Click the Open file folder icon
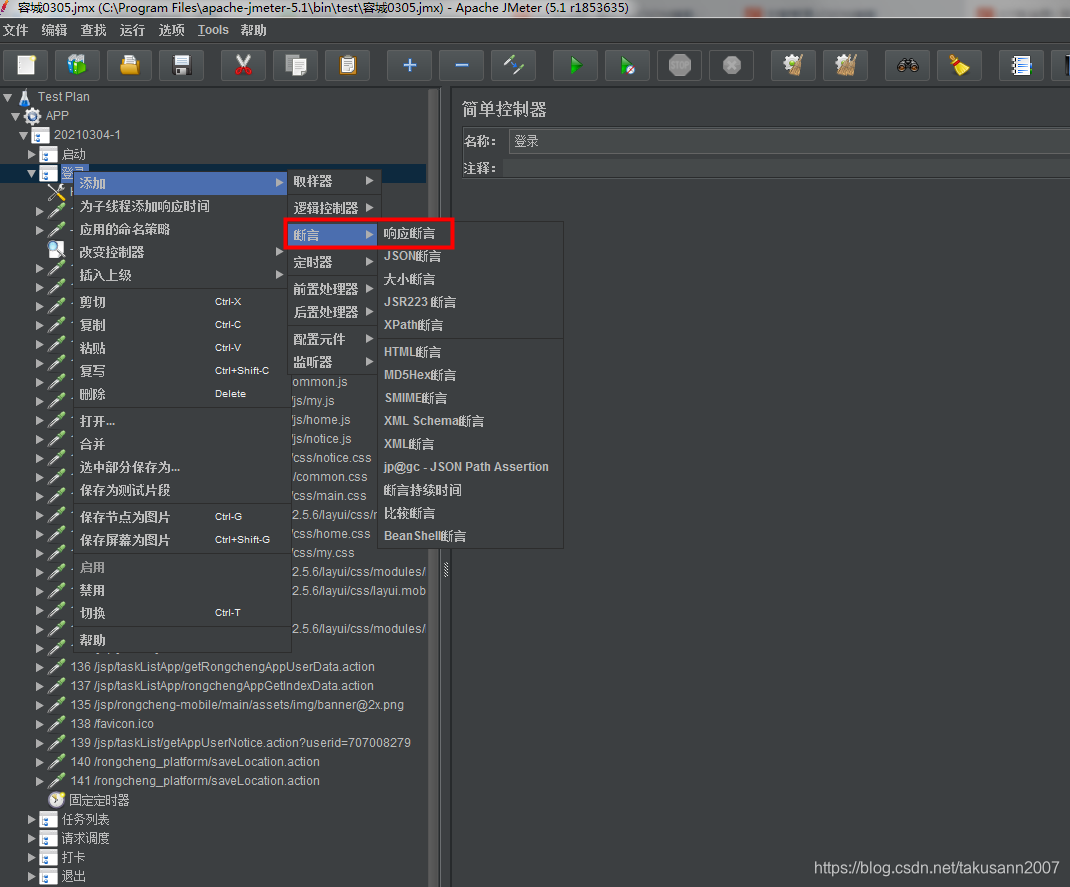 tap(130, 66)
